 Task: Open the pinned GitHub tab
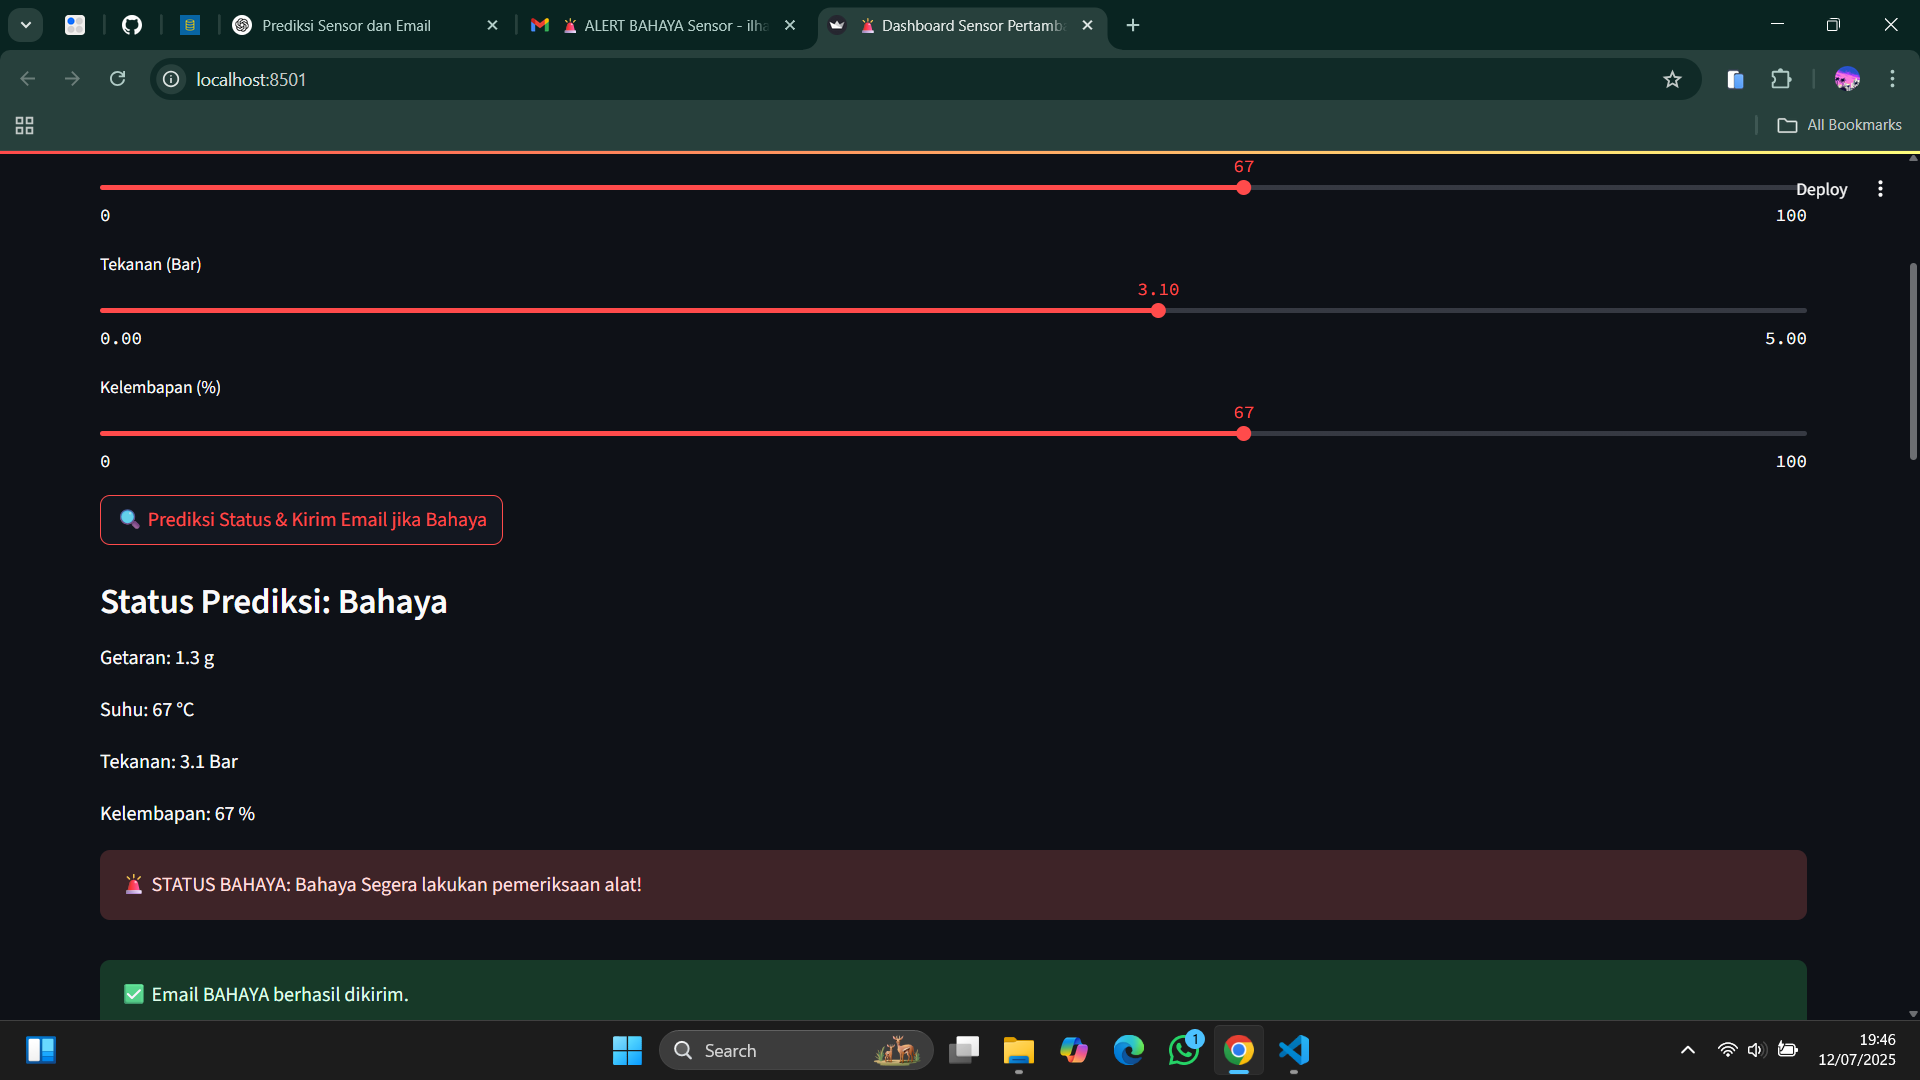[x=132, y=25]
